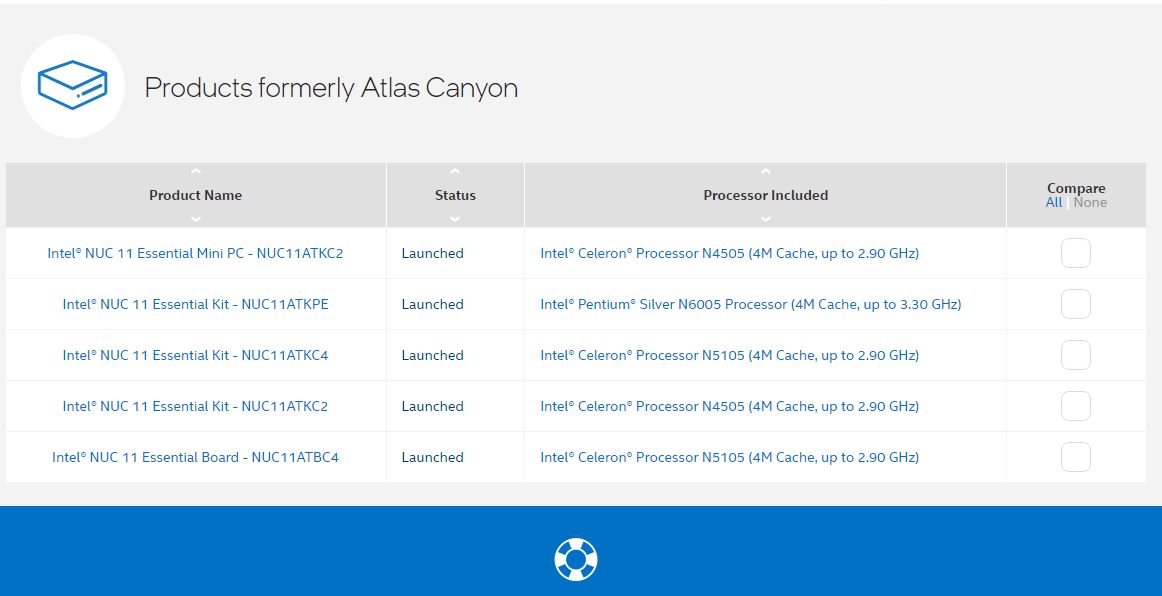Click the Atlas Canyon mini PC icon

pyautogui.click(x=72, y=85)
